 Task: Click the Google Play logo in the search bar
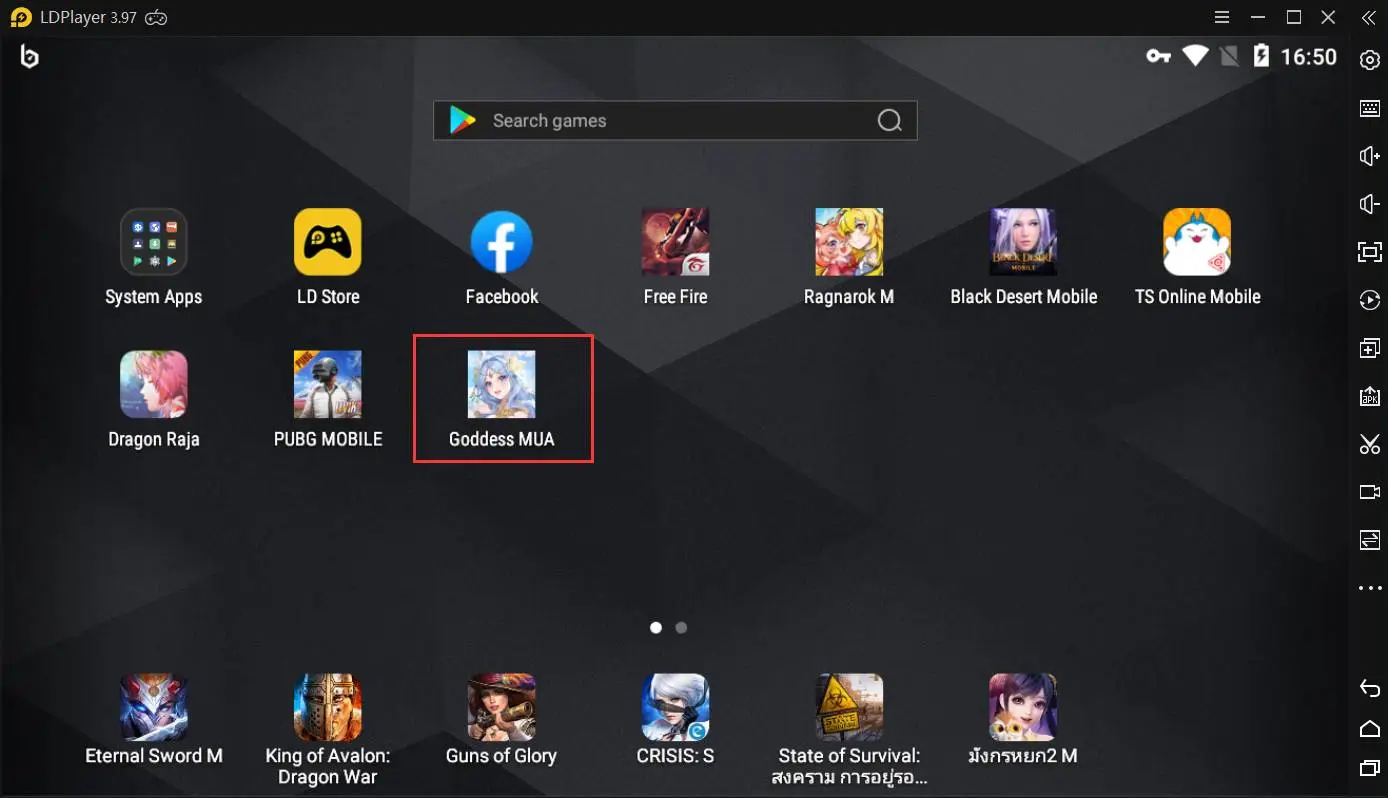click(463, 121)
